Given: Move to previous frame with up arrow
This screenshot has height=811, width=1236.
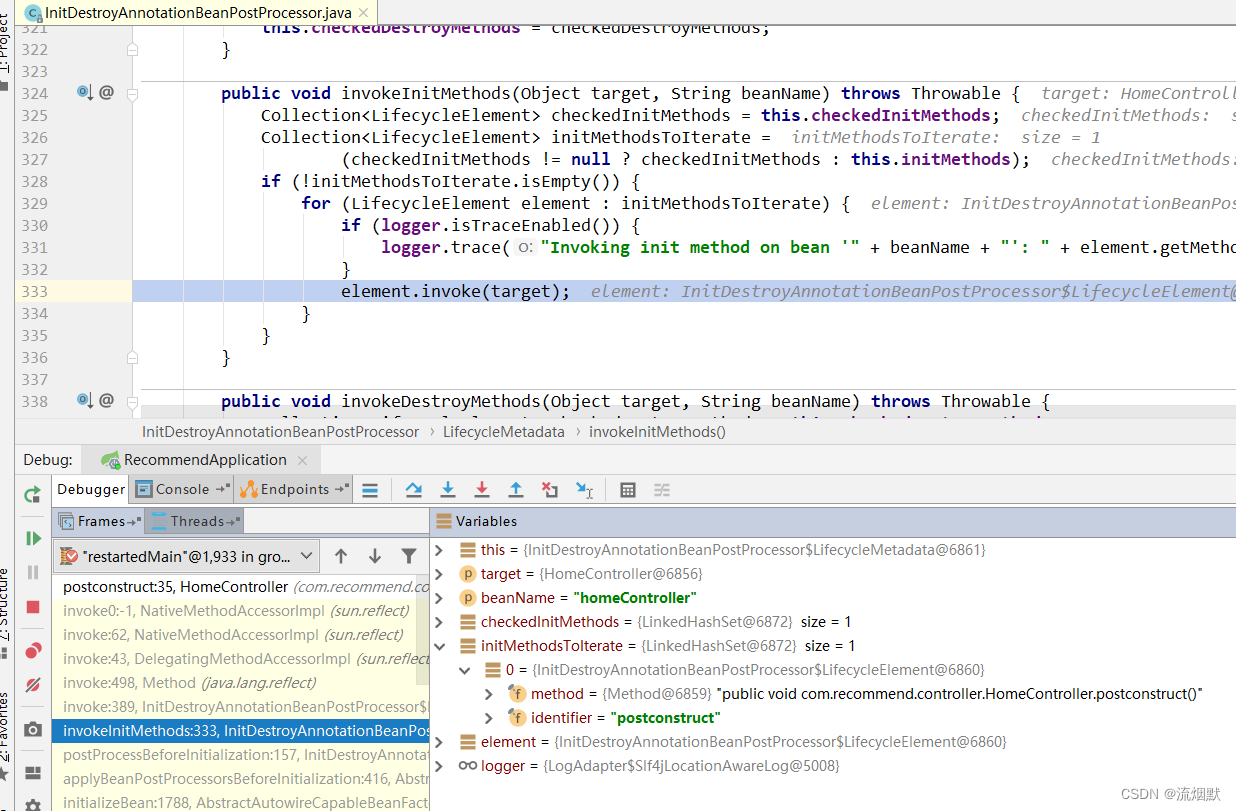Looking at the screenshot, I should pyautogui.click(x=341, y=556).
